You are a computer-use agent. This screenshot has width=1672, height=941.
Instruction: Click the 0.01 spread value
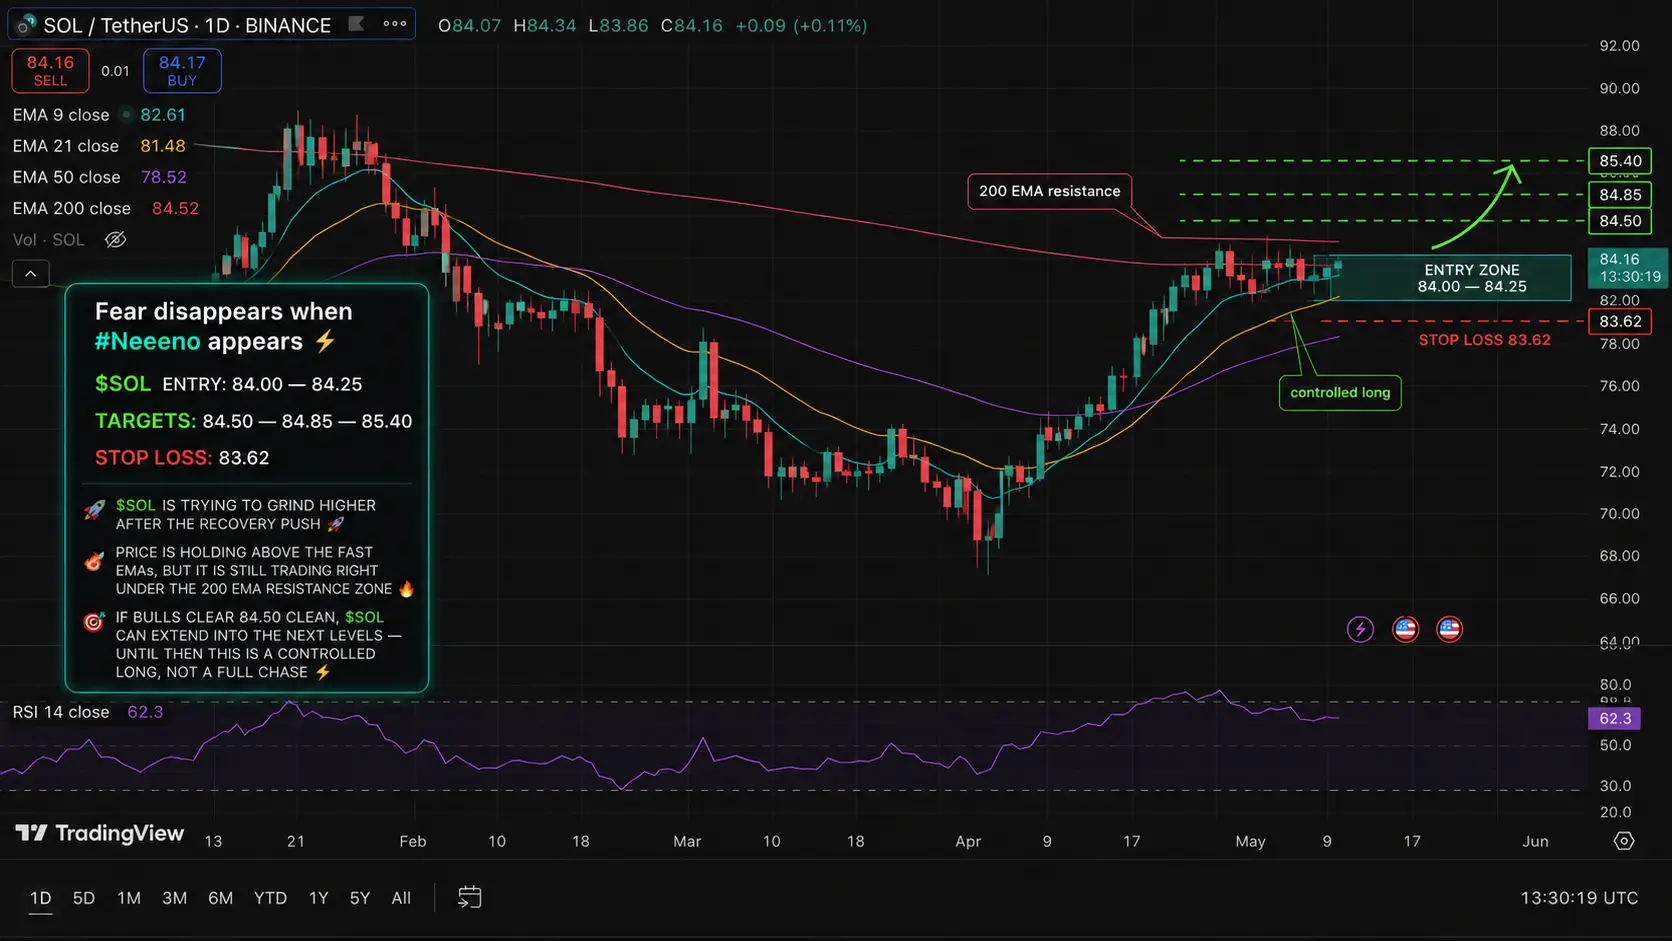[115, 71]
